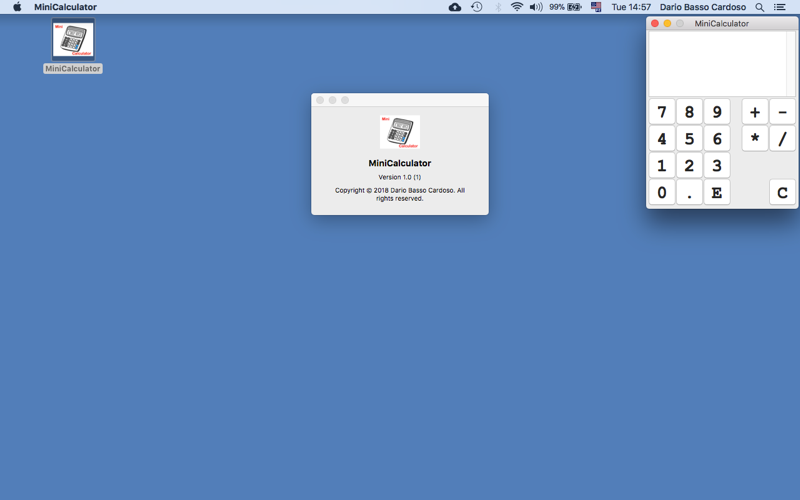The image size is (800, 500).
Task: Open the Apple menu
Action: (17, 7)
